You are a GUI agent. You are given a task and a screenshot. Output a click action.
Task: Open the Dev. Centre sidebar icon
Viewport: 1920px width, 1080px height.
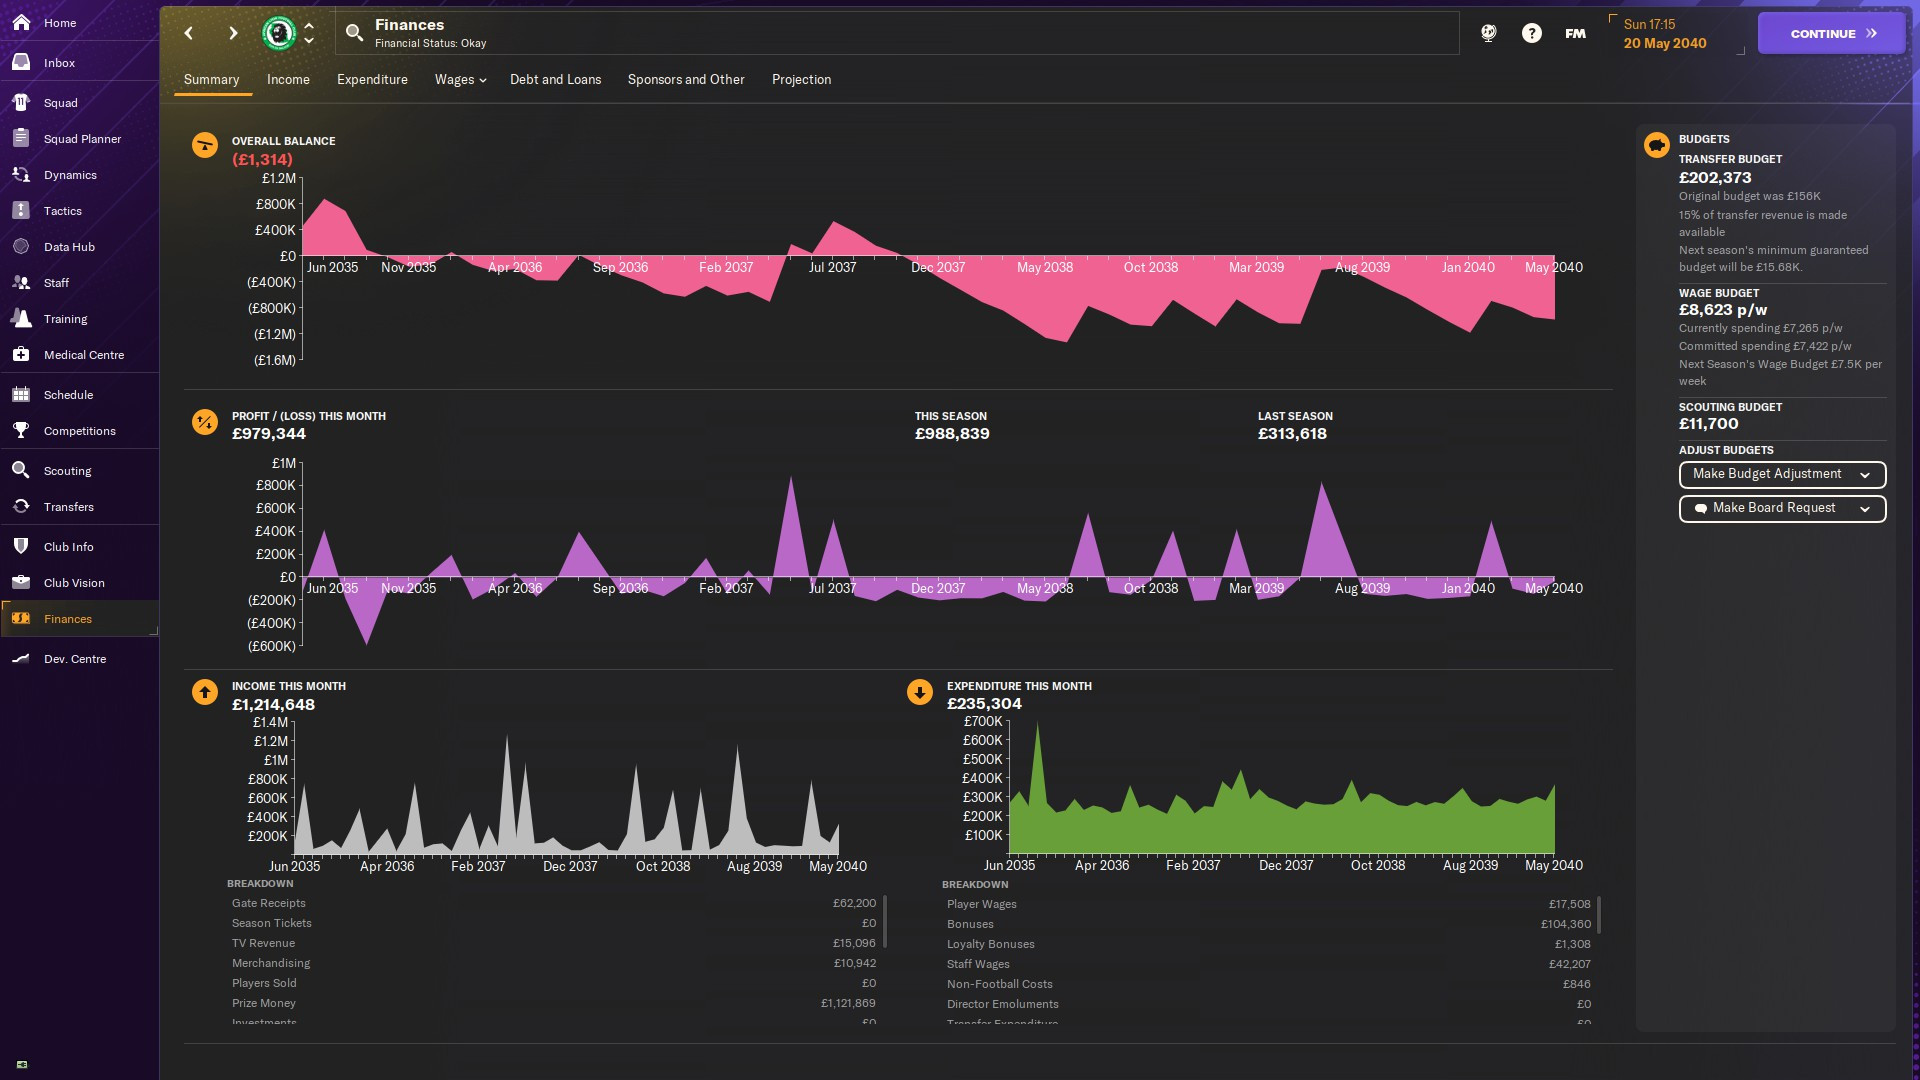[21, 659]
